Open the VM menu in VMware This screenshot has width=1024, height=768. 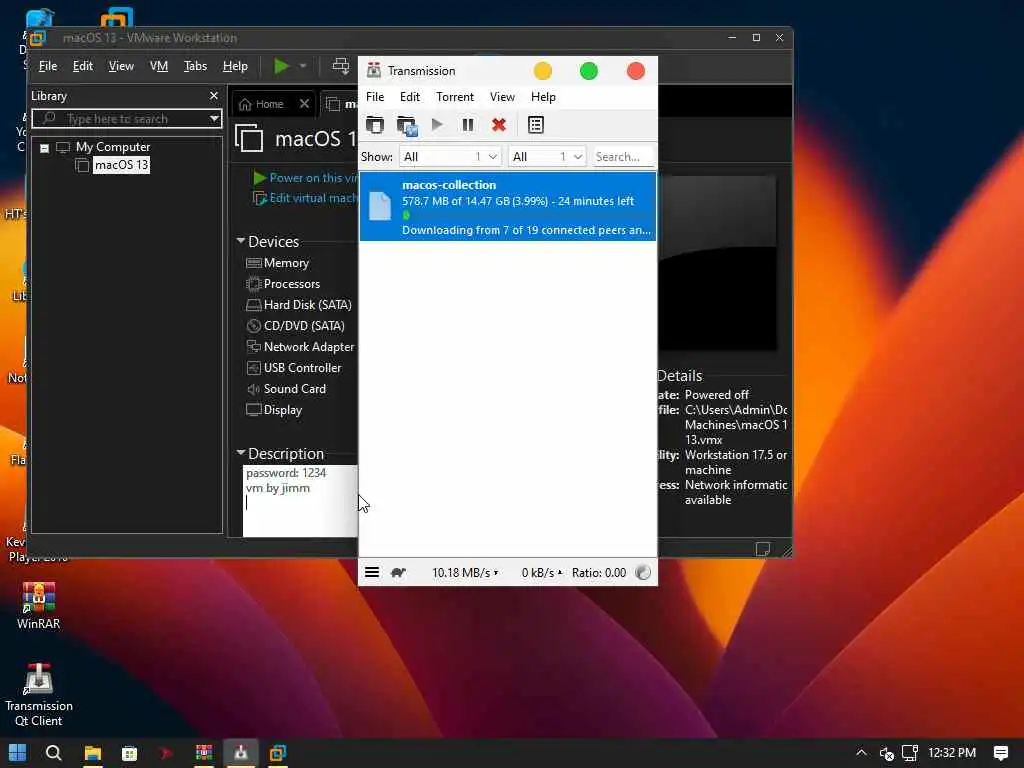pyautogui.click(x=159, y=66)
